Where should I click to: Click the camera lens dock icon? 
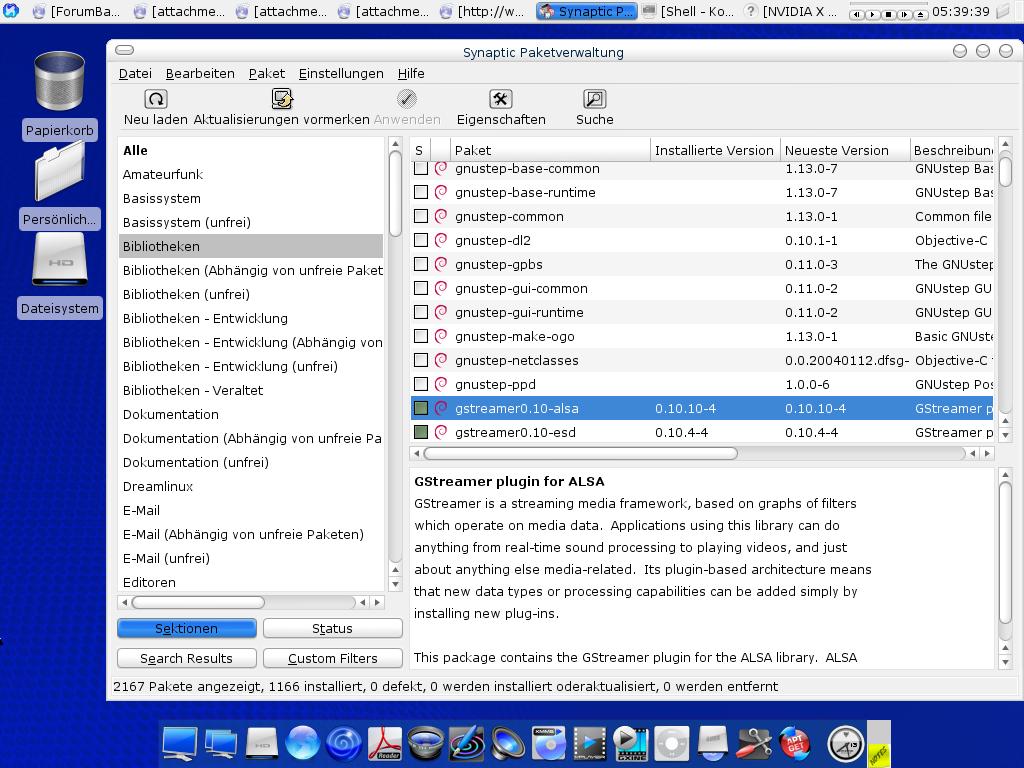pos(425,743)
